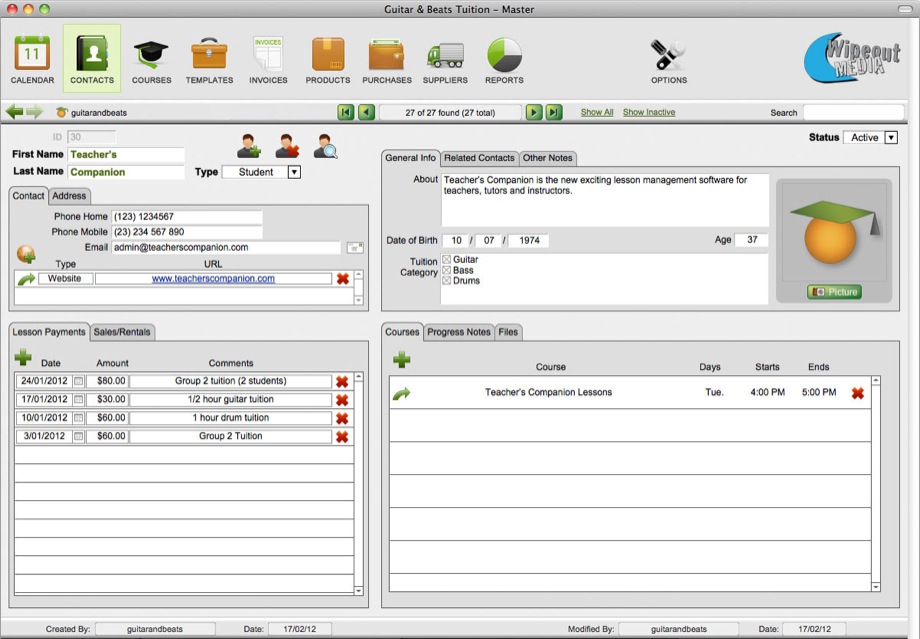Click the Picture button
This screenshot has height=639, width=920.
(x=834, y=292)
